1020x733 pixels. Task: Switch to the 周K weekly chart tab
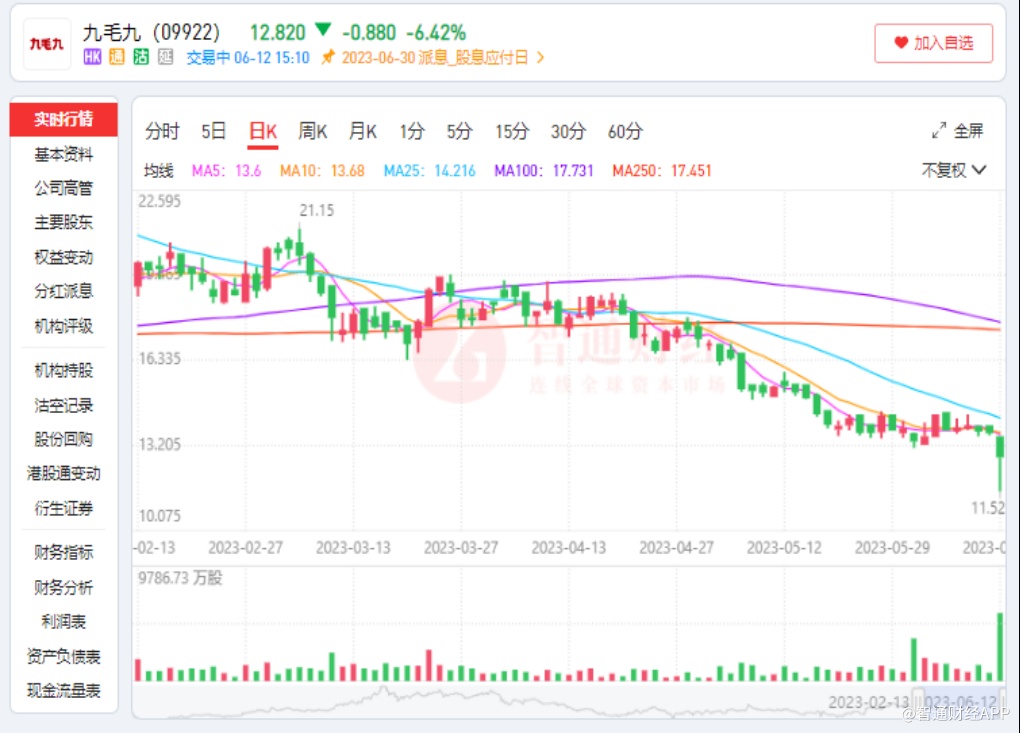pyautogui.click(x=313, y=131)
